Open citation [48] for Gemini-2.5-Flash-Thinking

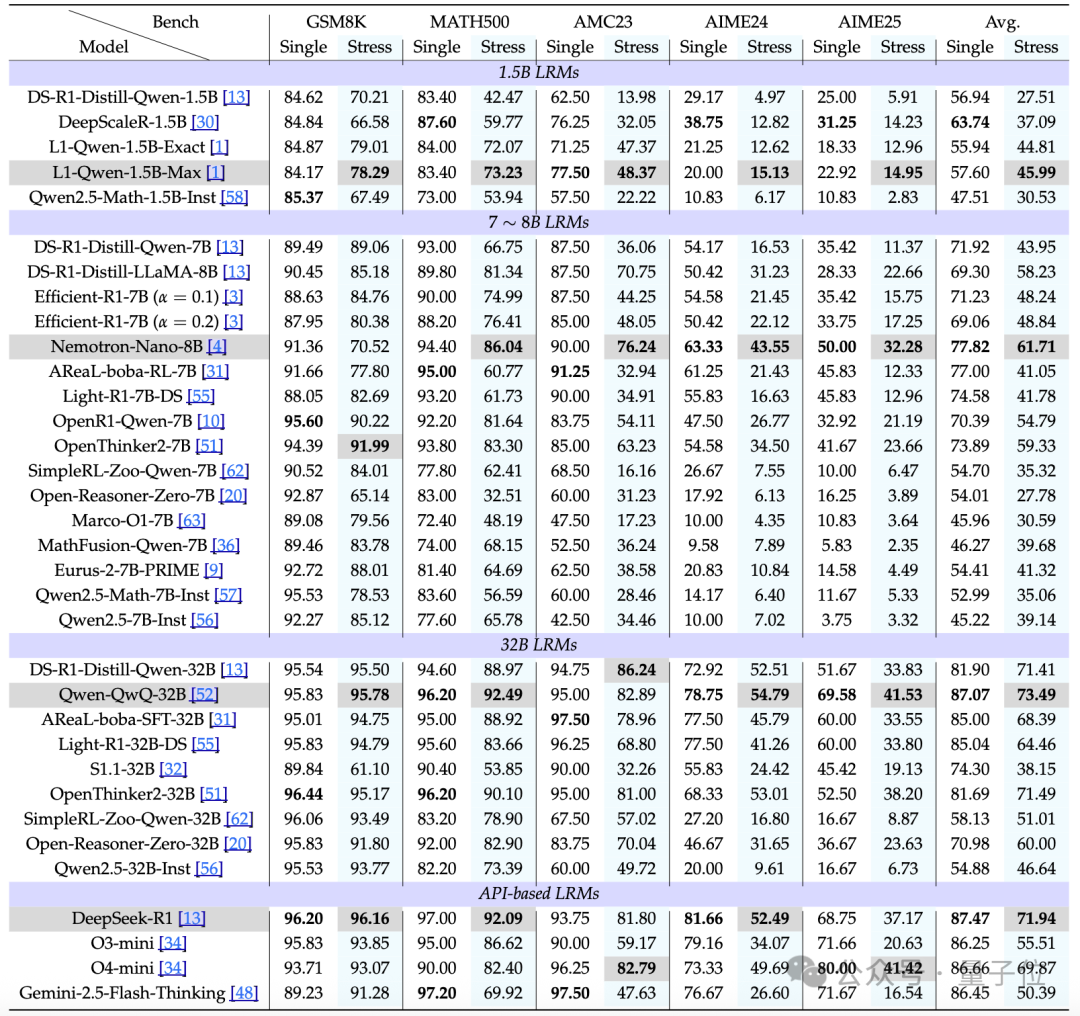click(244, 993)
